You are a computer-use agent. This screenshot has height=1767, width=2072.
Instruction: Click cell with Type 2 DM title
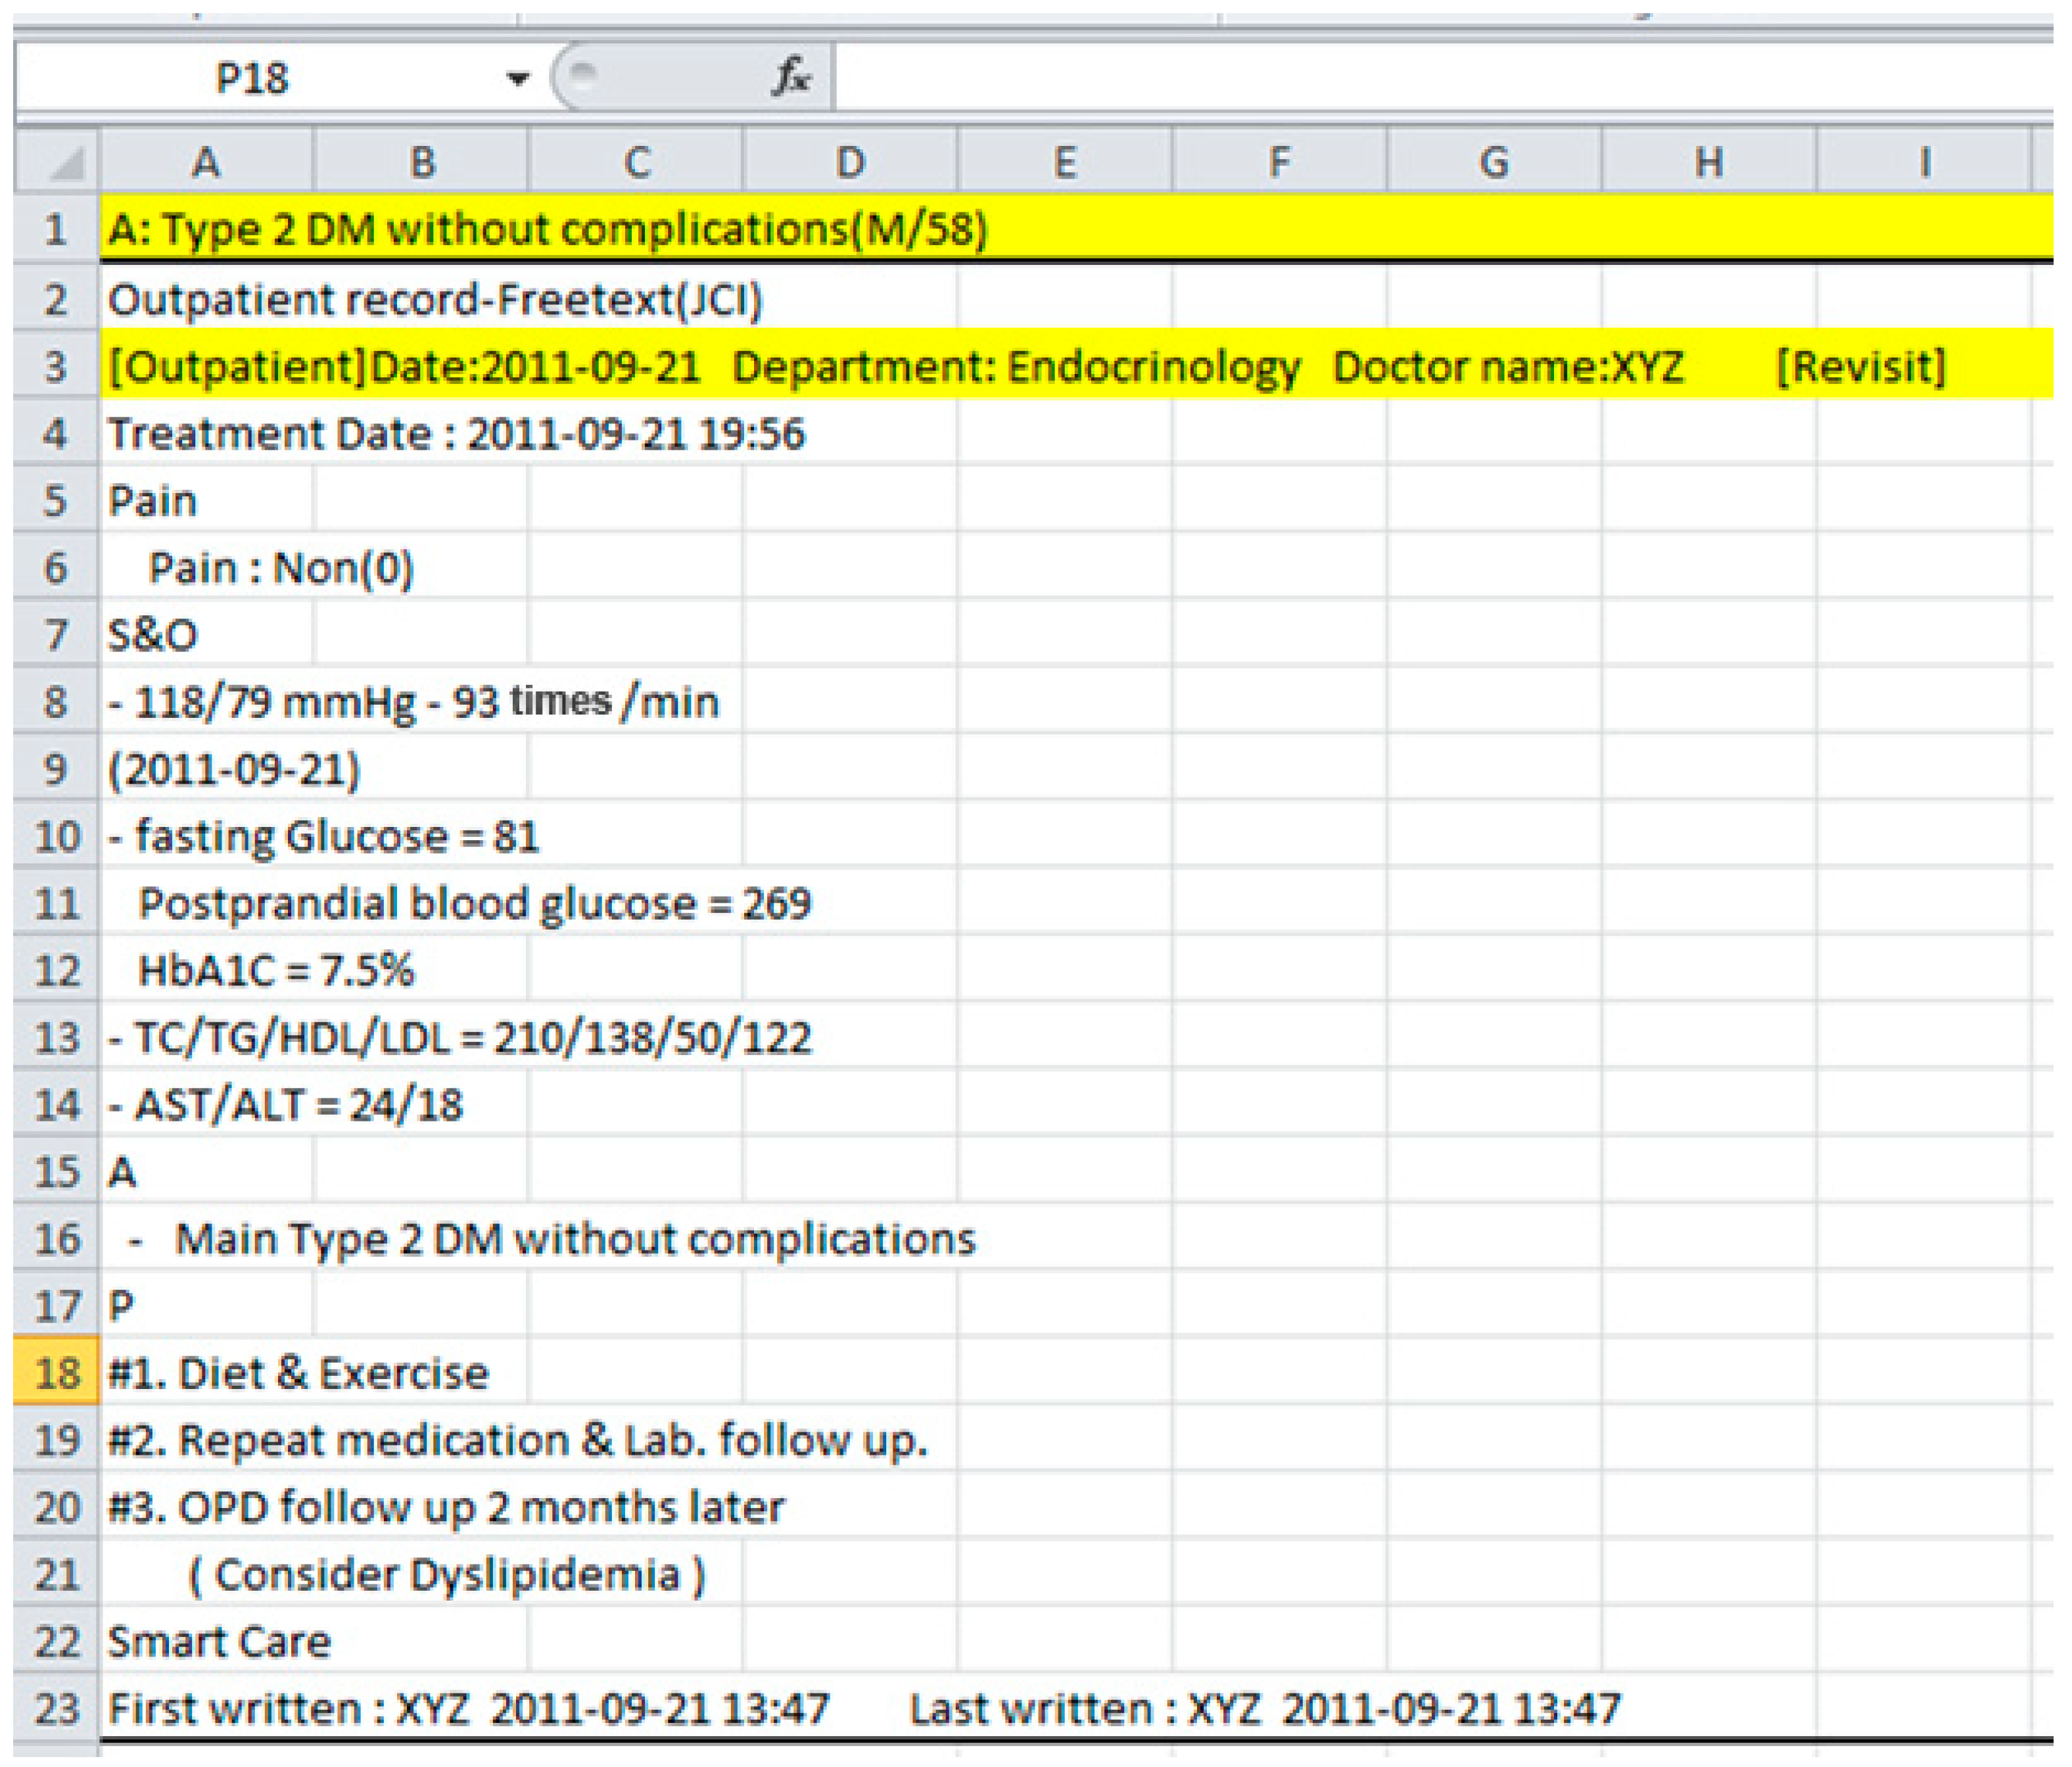[206, 230]
